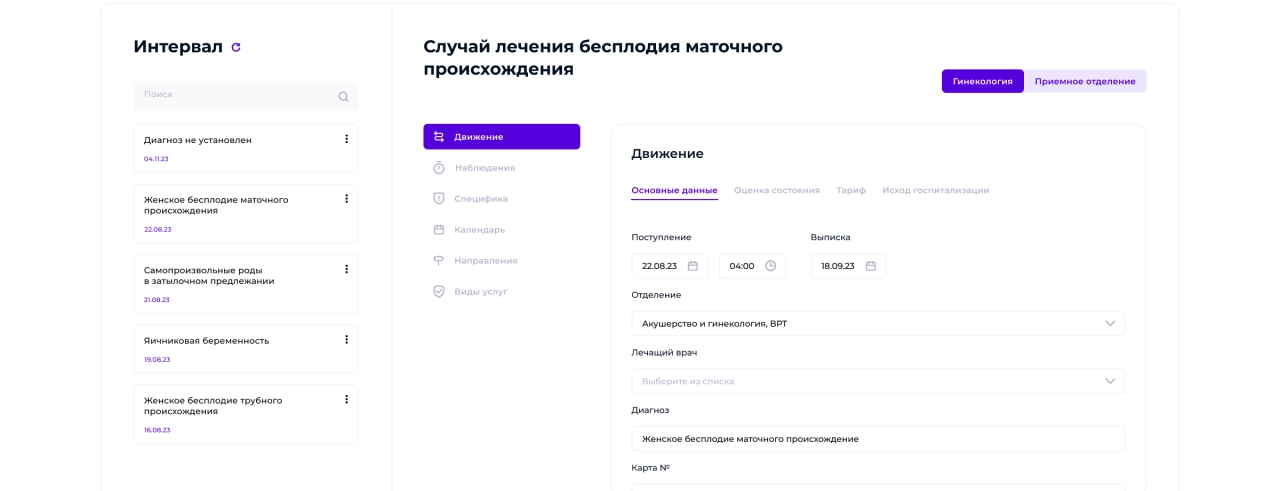This screenshot has height=491, width=1280.
Task: Open the menu dots for Женское бесплодие маточного происхождения card
Action: tap(347, 199)
